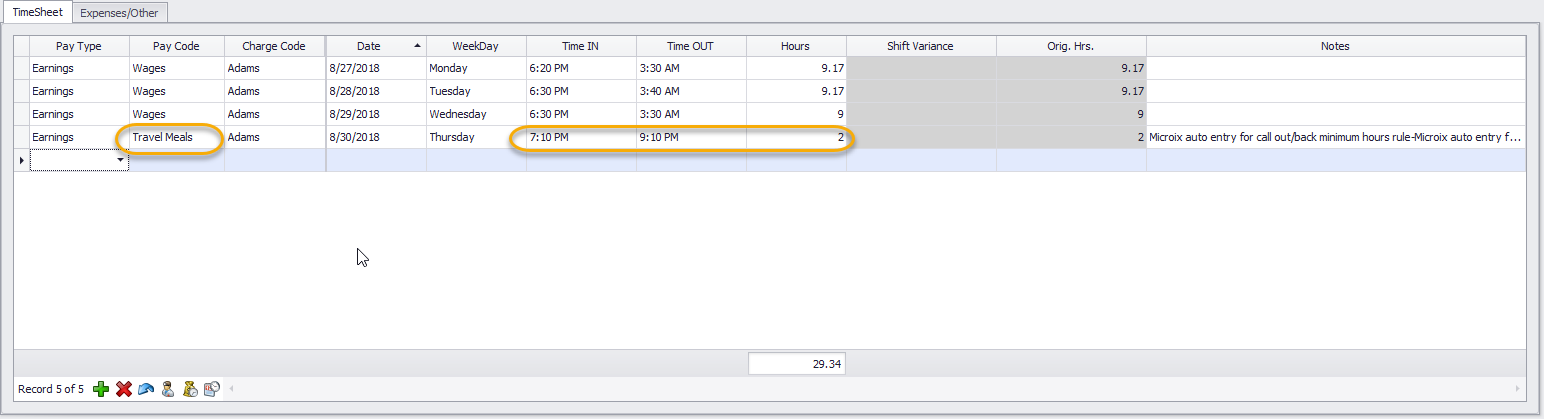Screen dimensions: 1544x419
Task: Click the total hours 29.34 field
Action: coord(797,365)
